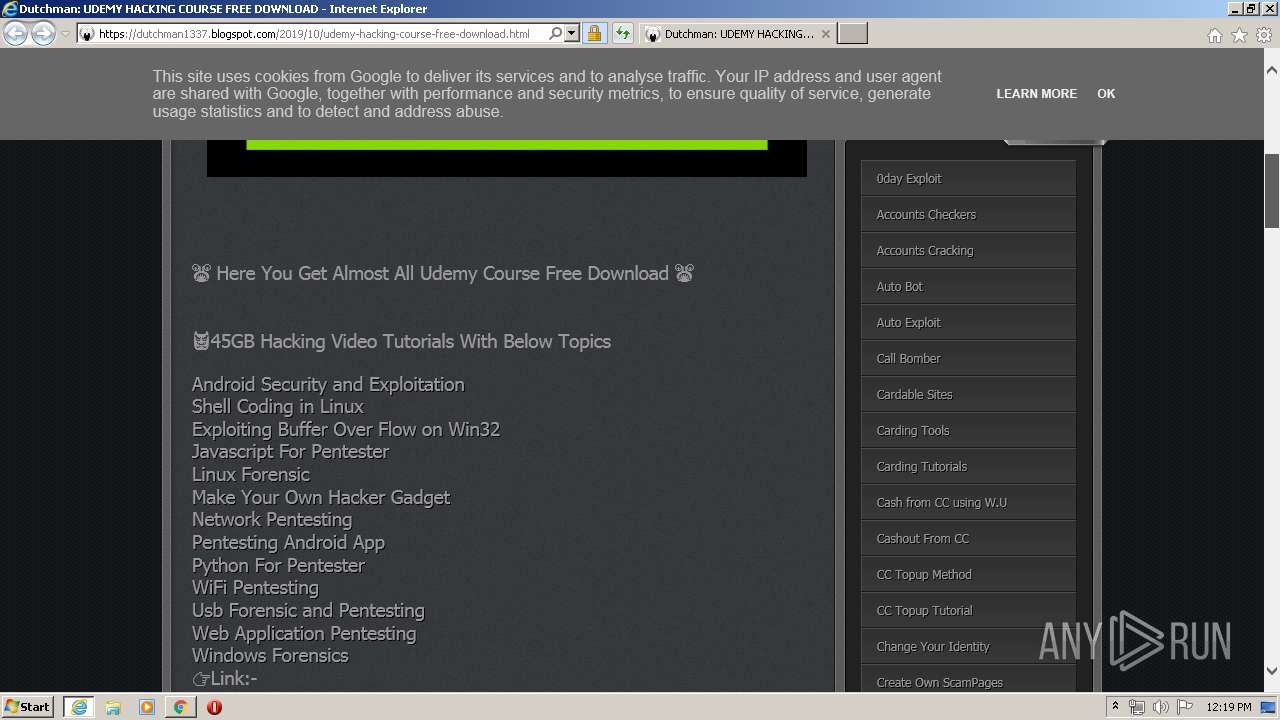This screenshot has width=1280, height=720.
Task: Open the Call Bomber category
Action: coord(968,358)
